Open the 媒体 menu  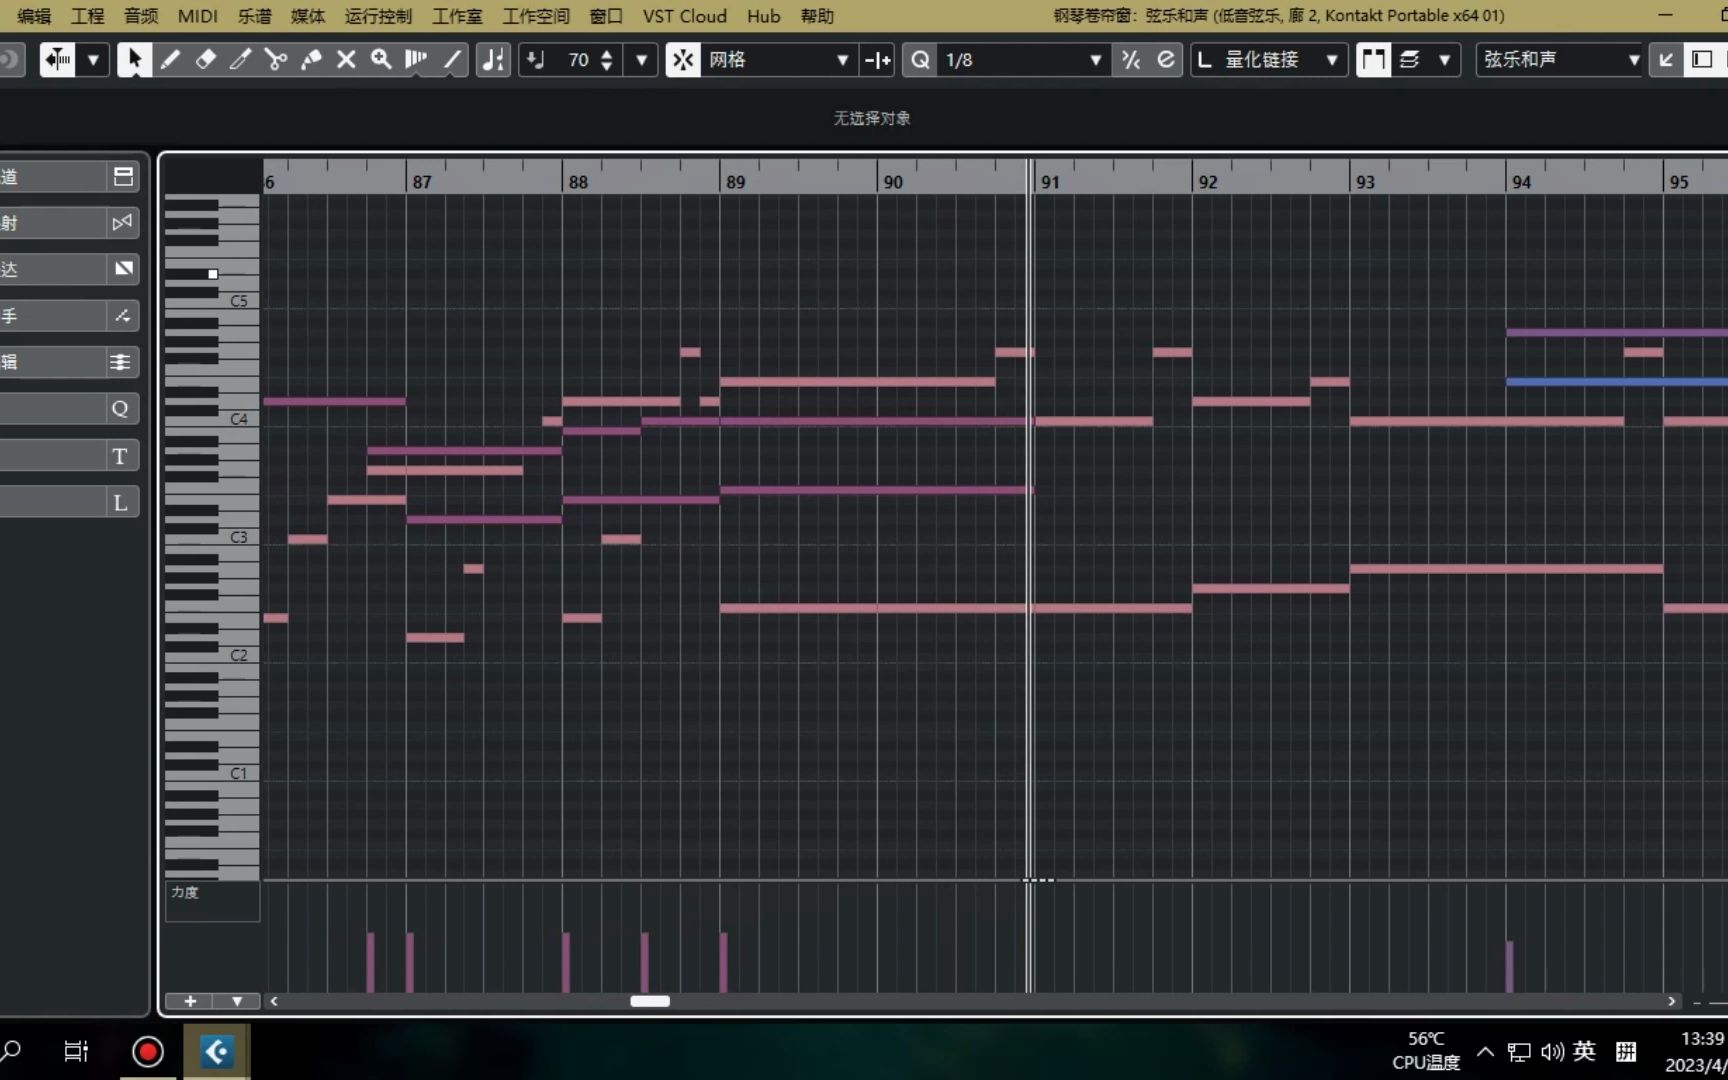308,16
